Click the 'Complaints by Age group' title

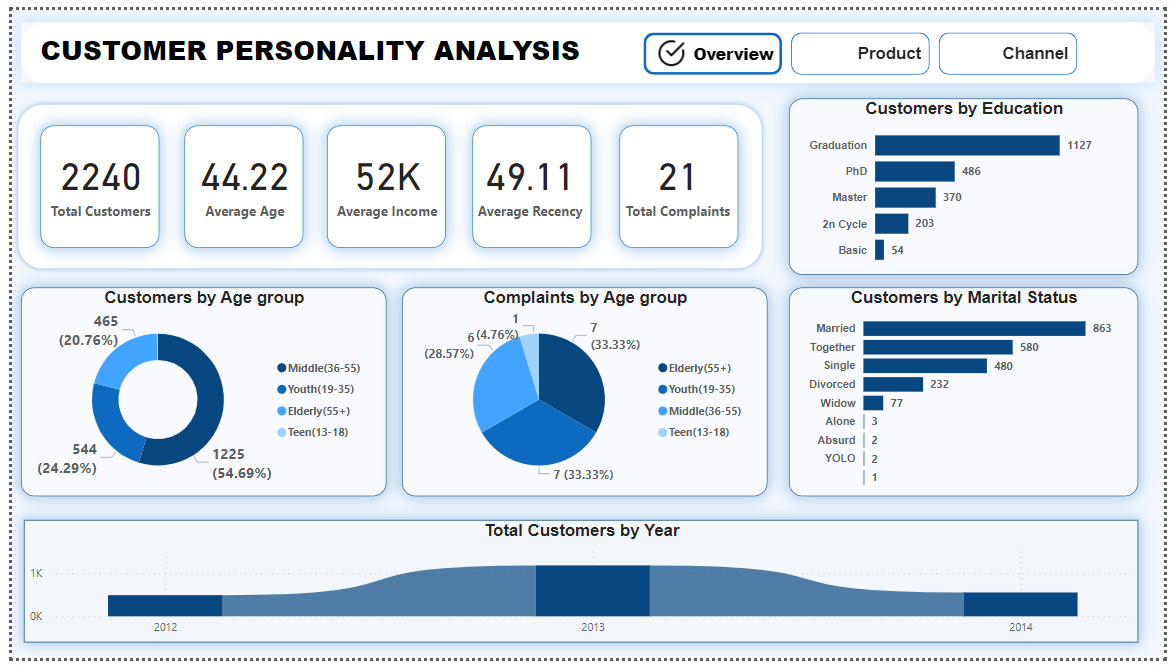pyautogui.click(x=585, y=298)
